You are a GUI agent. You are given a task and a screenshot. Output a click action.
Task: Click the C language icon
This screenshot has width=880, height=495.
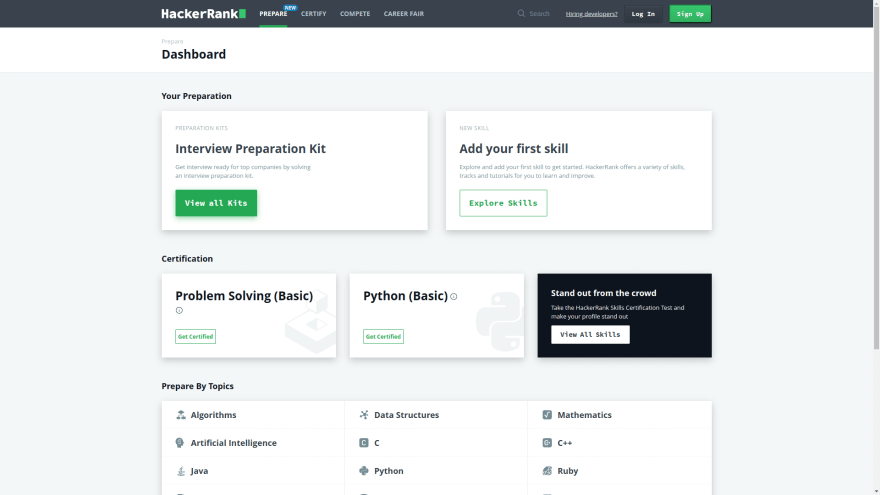tap(364, 443)
